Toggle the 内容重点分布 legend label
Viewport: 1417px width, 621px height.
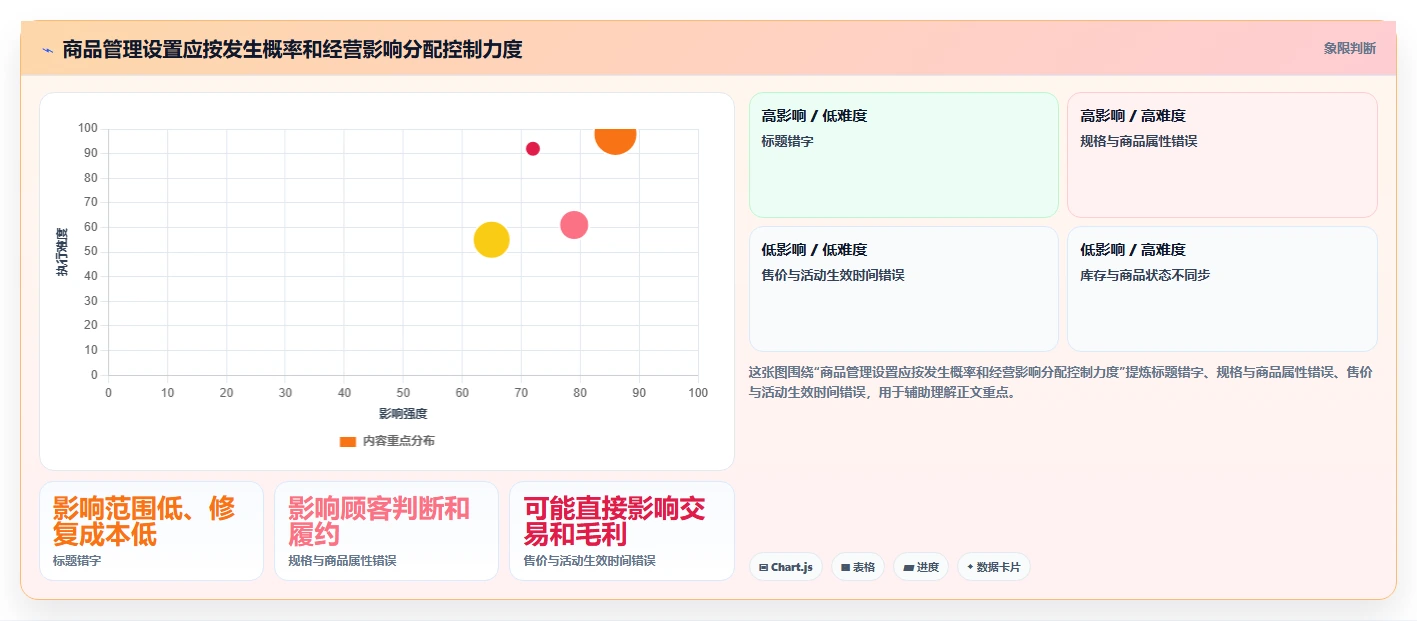pyautogui.click(x=398, y=441)
